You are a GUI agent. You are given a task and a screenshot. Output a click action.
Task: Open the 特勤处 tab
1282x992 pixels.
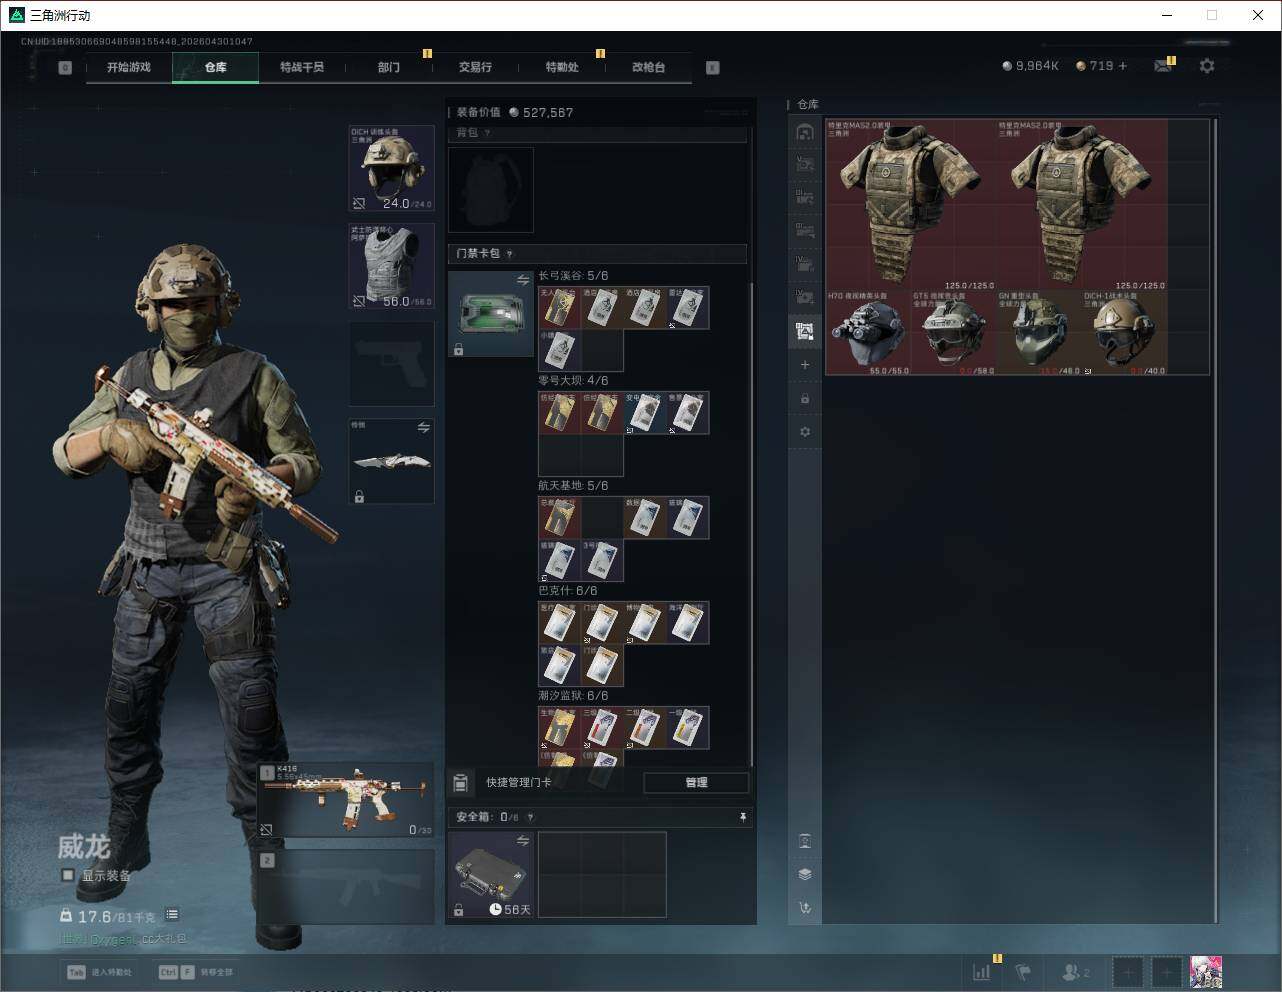562,67
